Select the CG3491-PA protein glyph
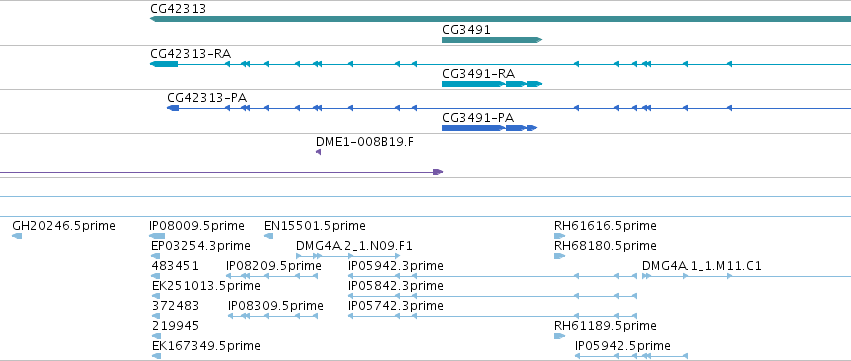851x361 pixels. (490, 128)
